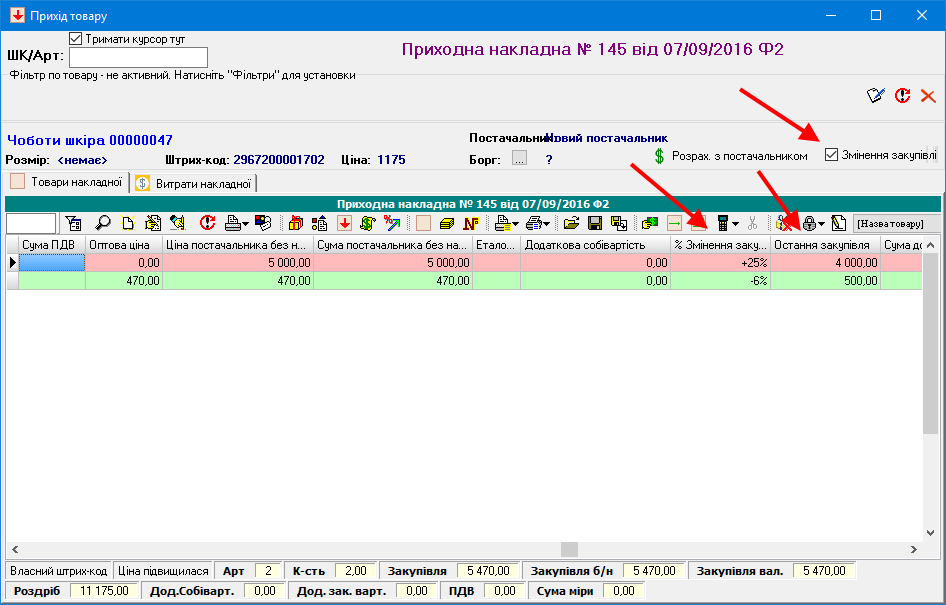Click the open folder toolbar icon
Viewport: 946px width, 605px height.
click(572, 223)
